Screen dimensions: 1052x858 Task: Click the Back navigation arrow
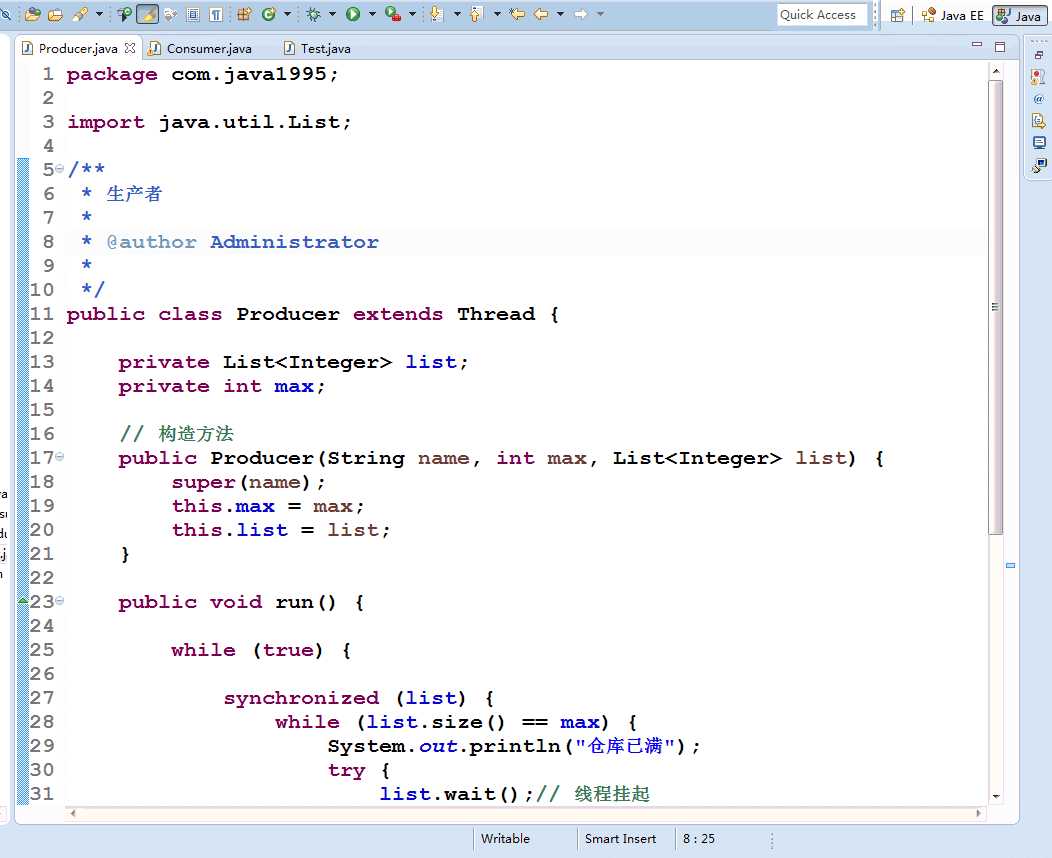pos(541,13)
